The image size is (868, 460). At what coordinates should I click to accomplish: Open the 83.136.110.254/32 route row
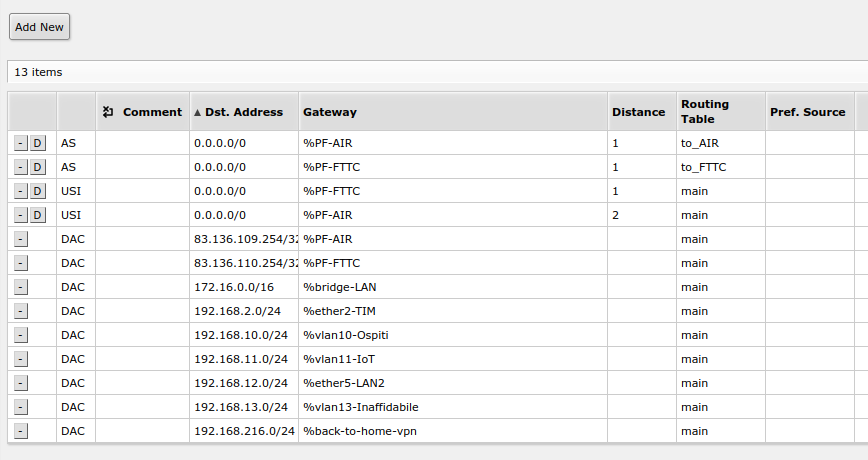[245, 263]
